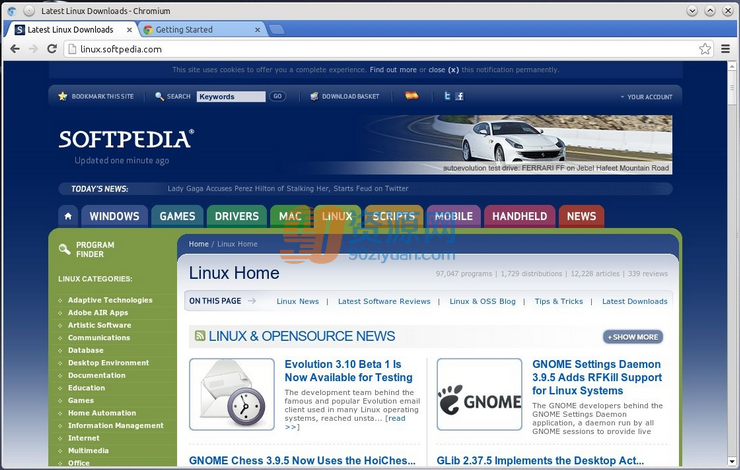Open the WINDOWS section tab
This screenshot has height=470, width=740.
pos(115,216)
